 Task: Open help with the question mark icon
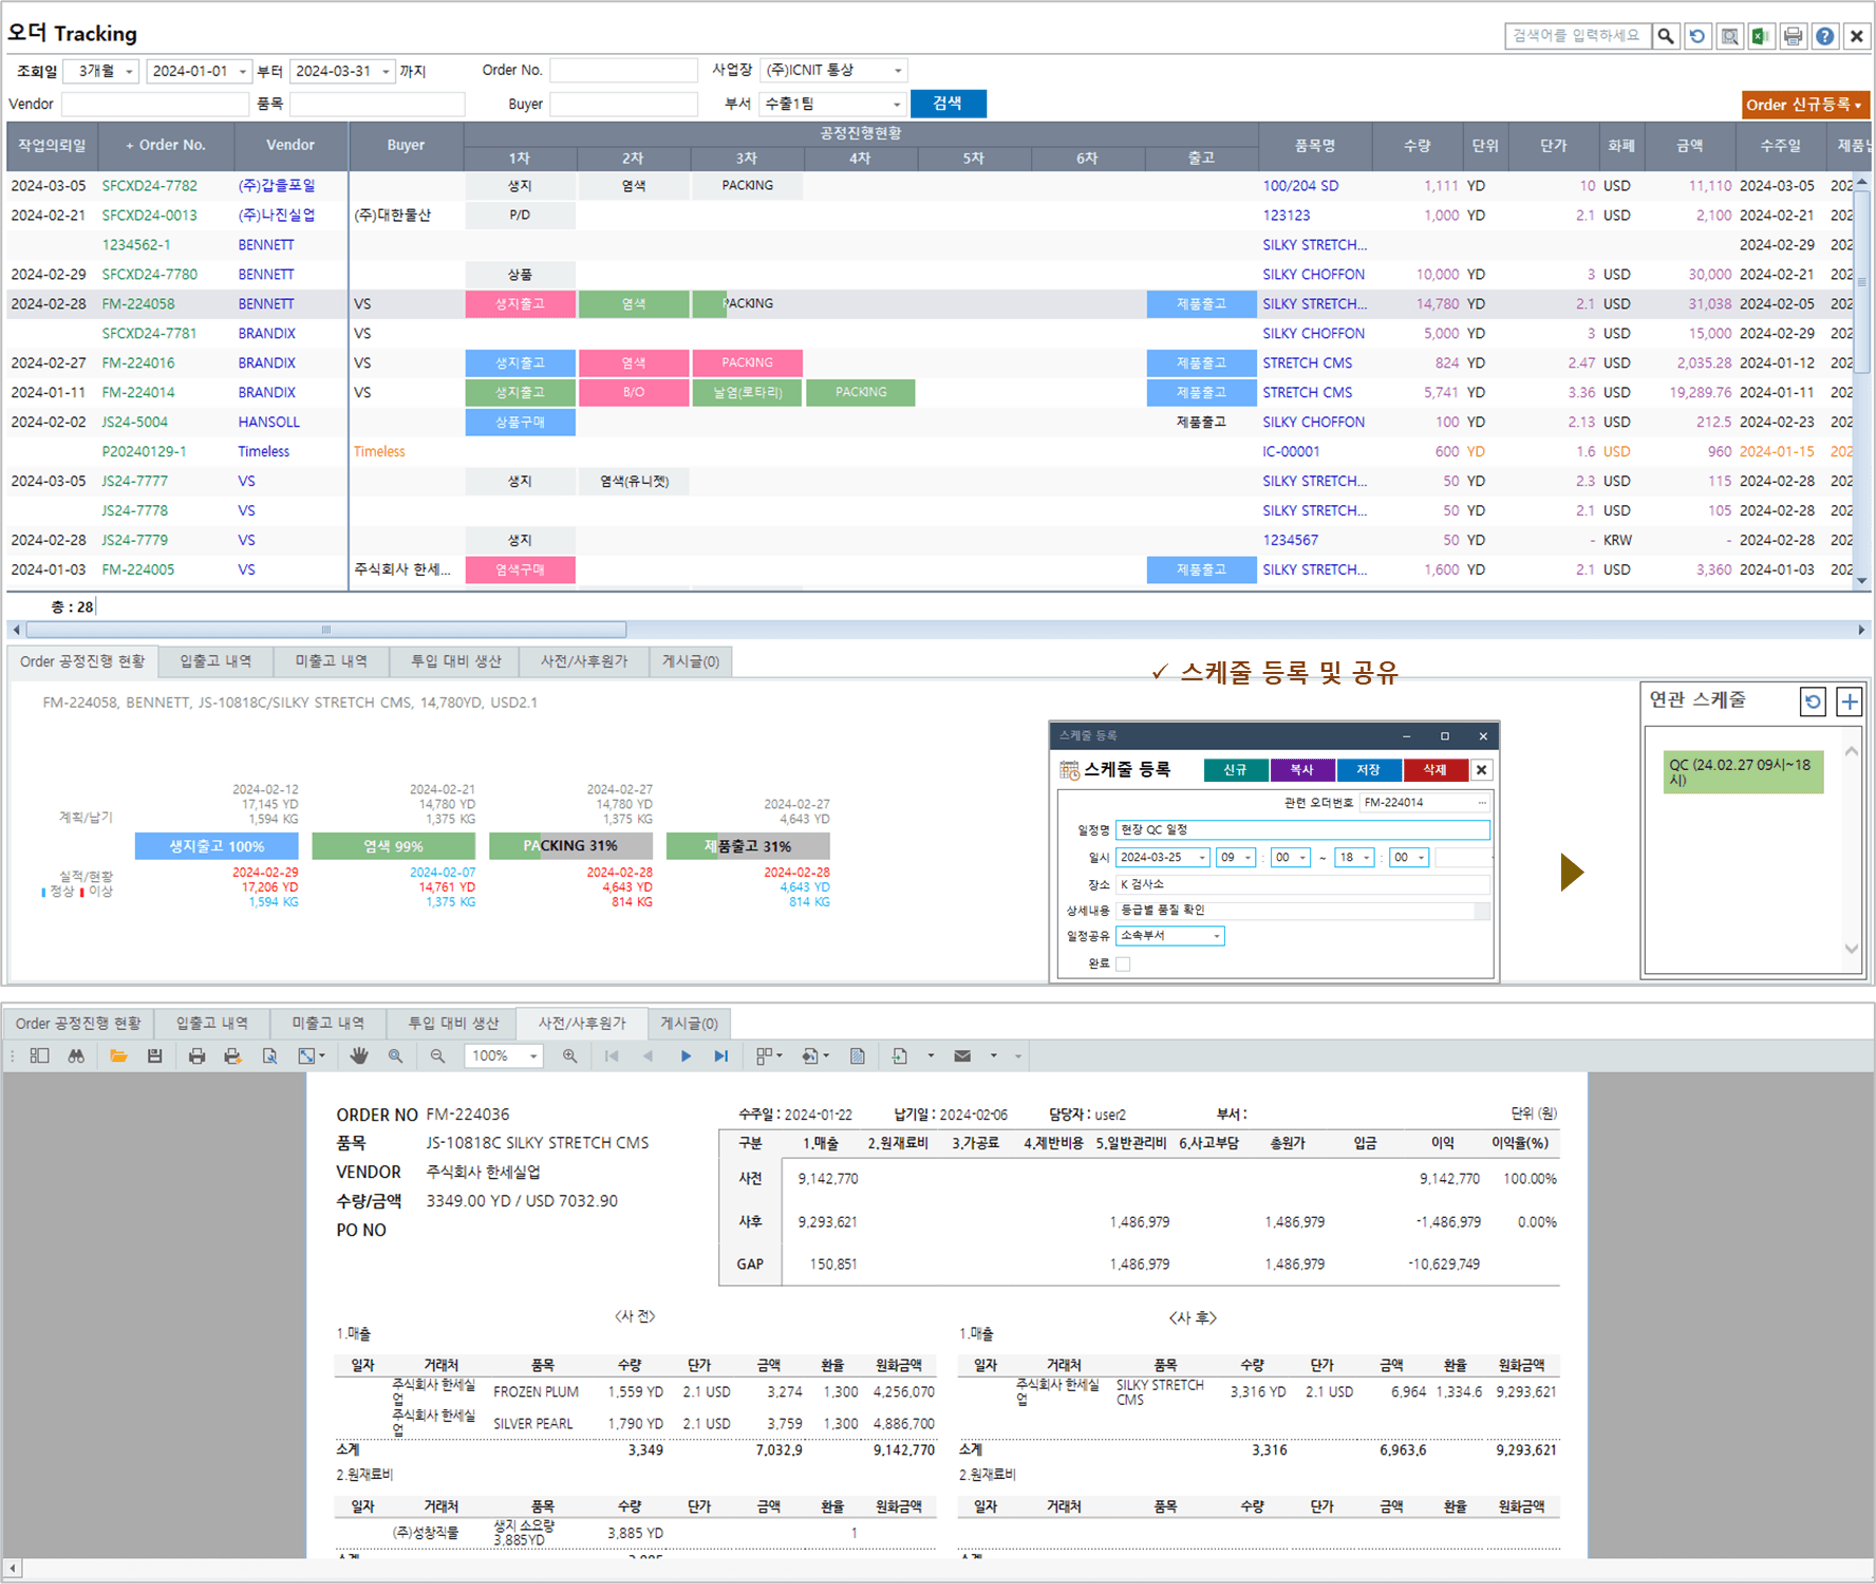(1825, 36)
